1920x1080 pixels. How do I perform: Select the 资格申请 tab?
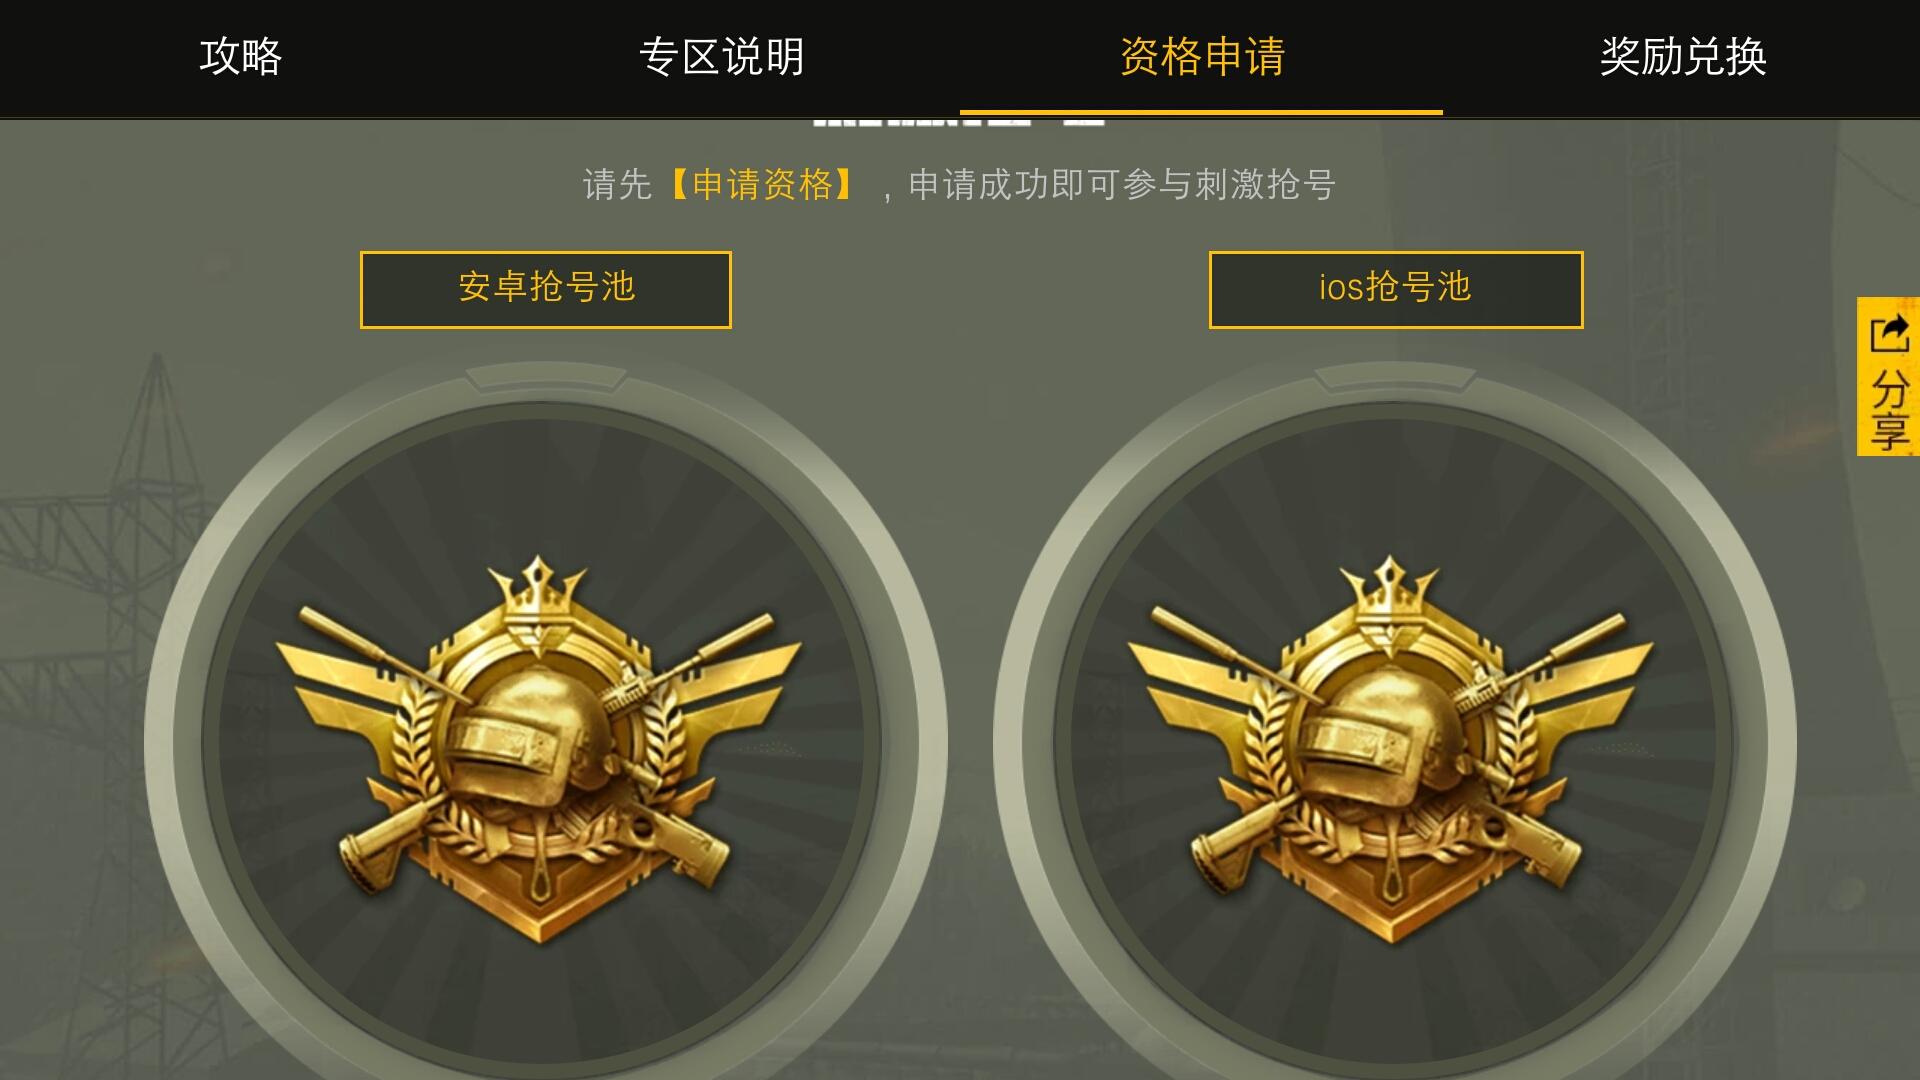pyautogui.click(x=1201, y=56)
